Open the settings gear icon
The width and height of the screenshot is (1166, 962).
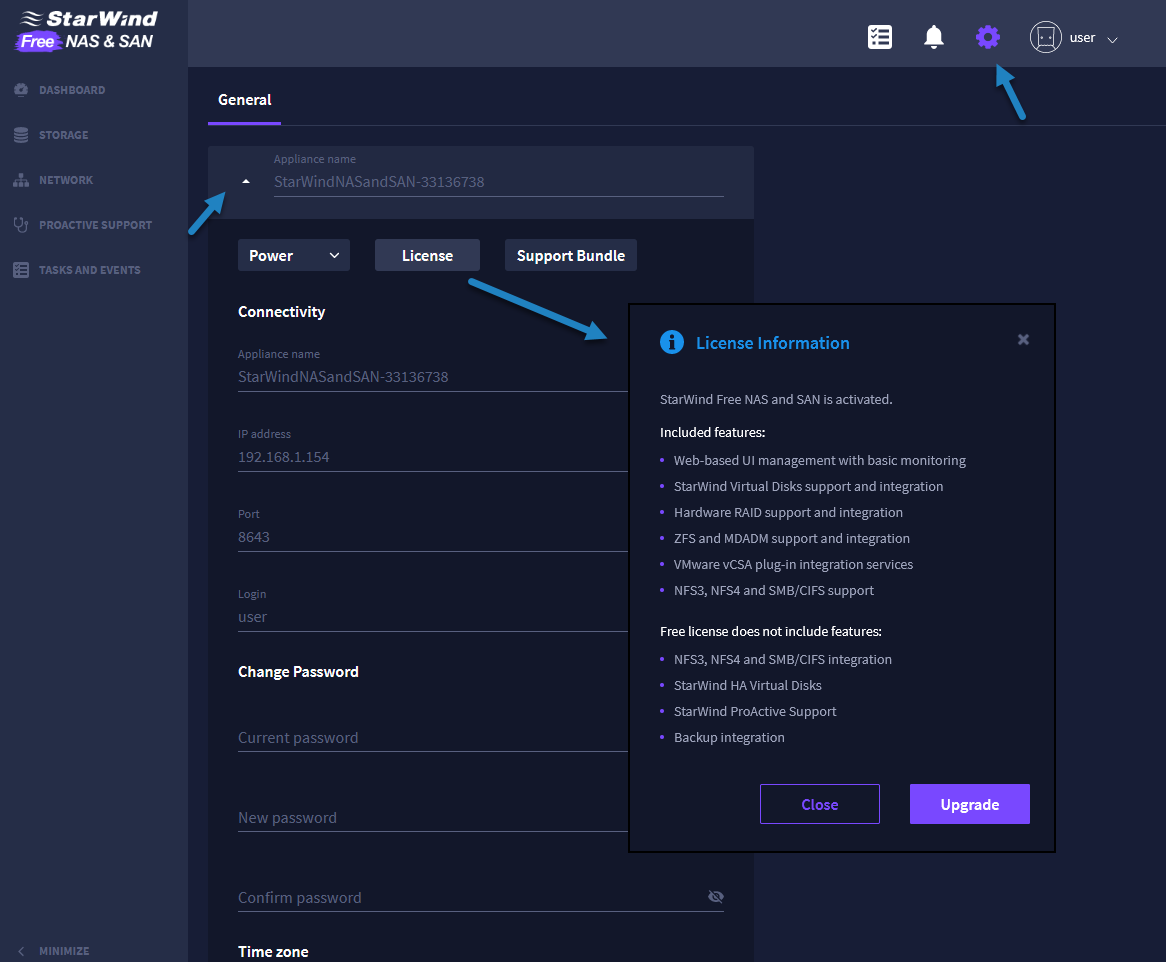pyautogui.click(x=988, y=36)
